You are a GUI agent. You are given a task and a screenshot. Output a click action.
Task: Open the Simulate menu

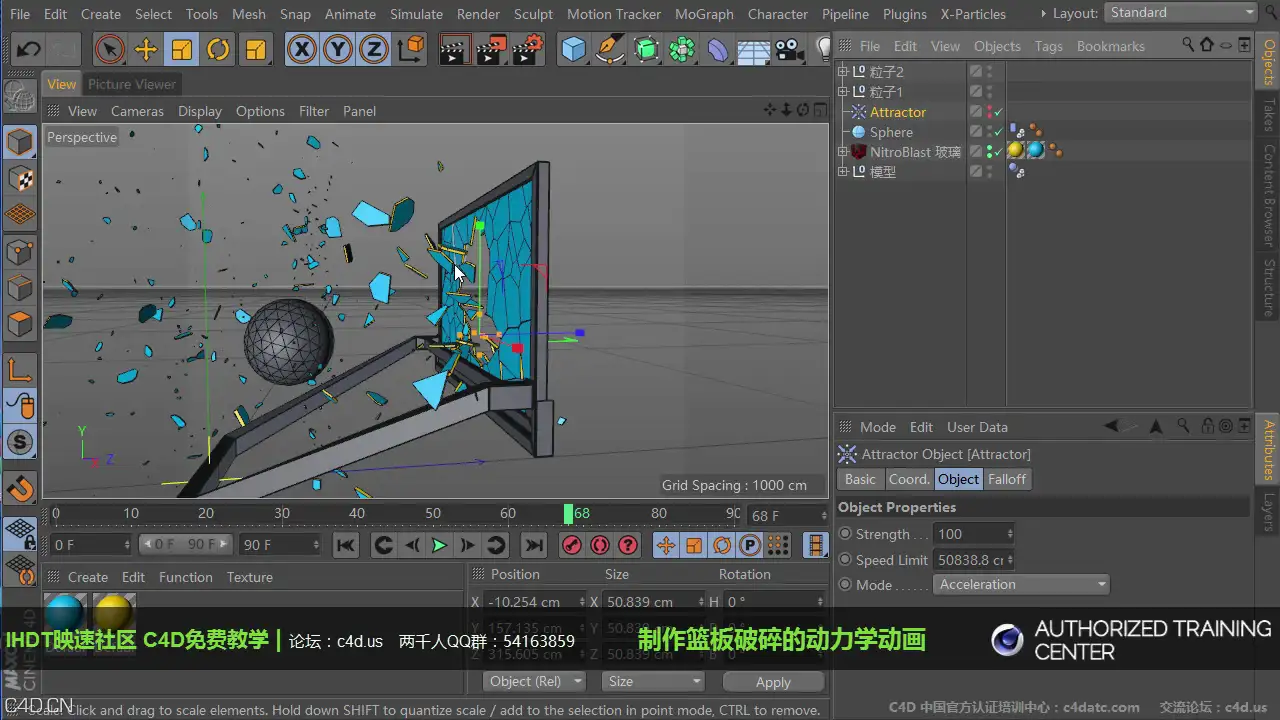416,14
